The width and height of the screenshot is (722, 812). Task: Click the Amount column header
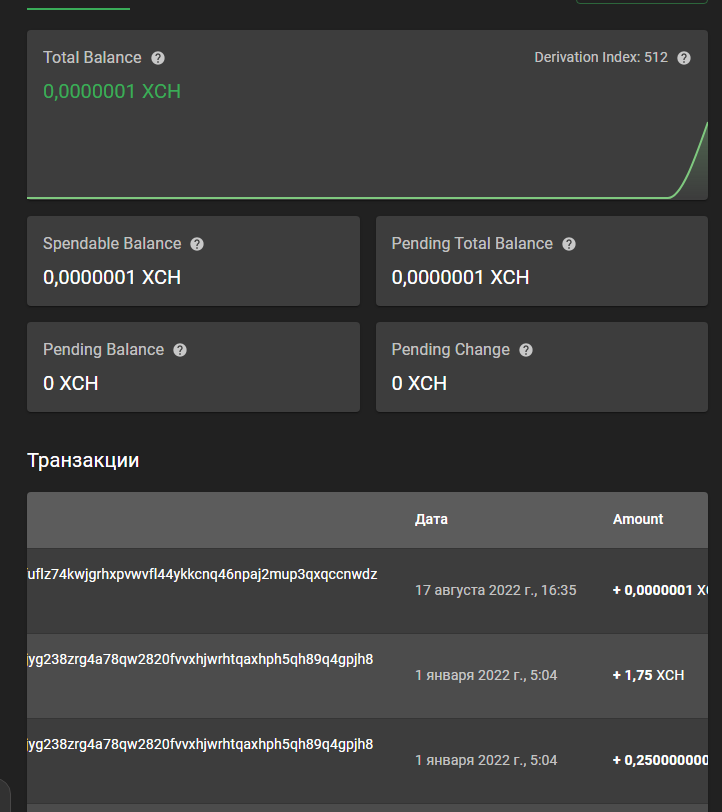click(638, 519)
